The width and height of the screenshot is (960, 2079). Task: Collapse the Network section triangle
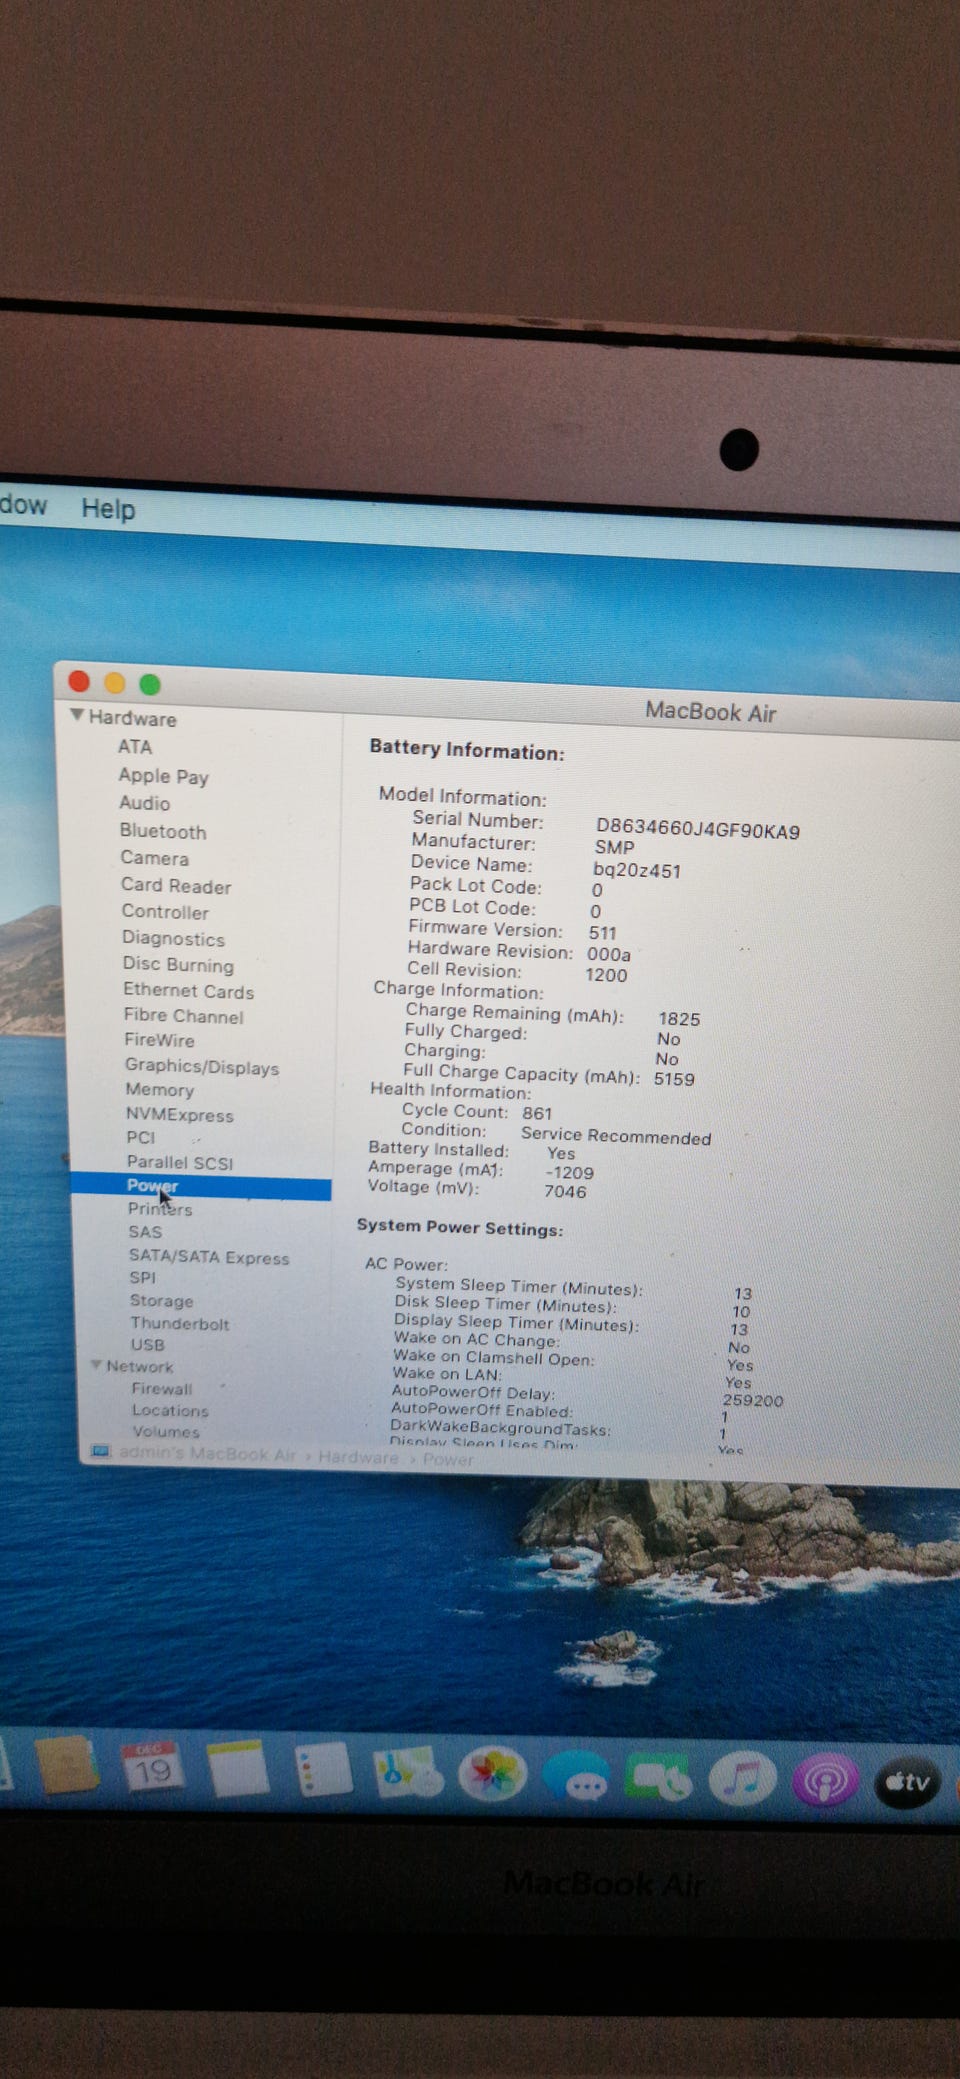click(x=96, y=1365)
